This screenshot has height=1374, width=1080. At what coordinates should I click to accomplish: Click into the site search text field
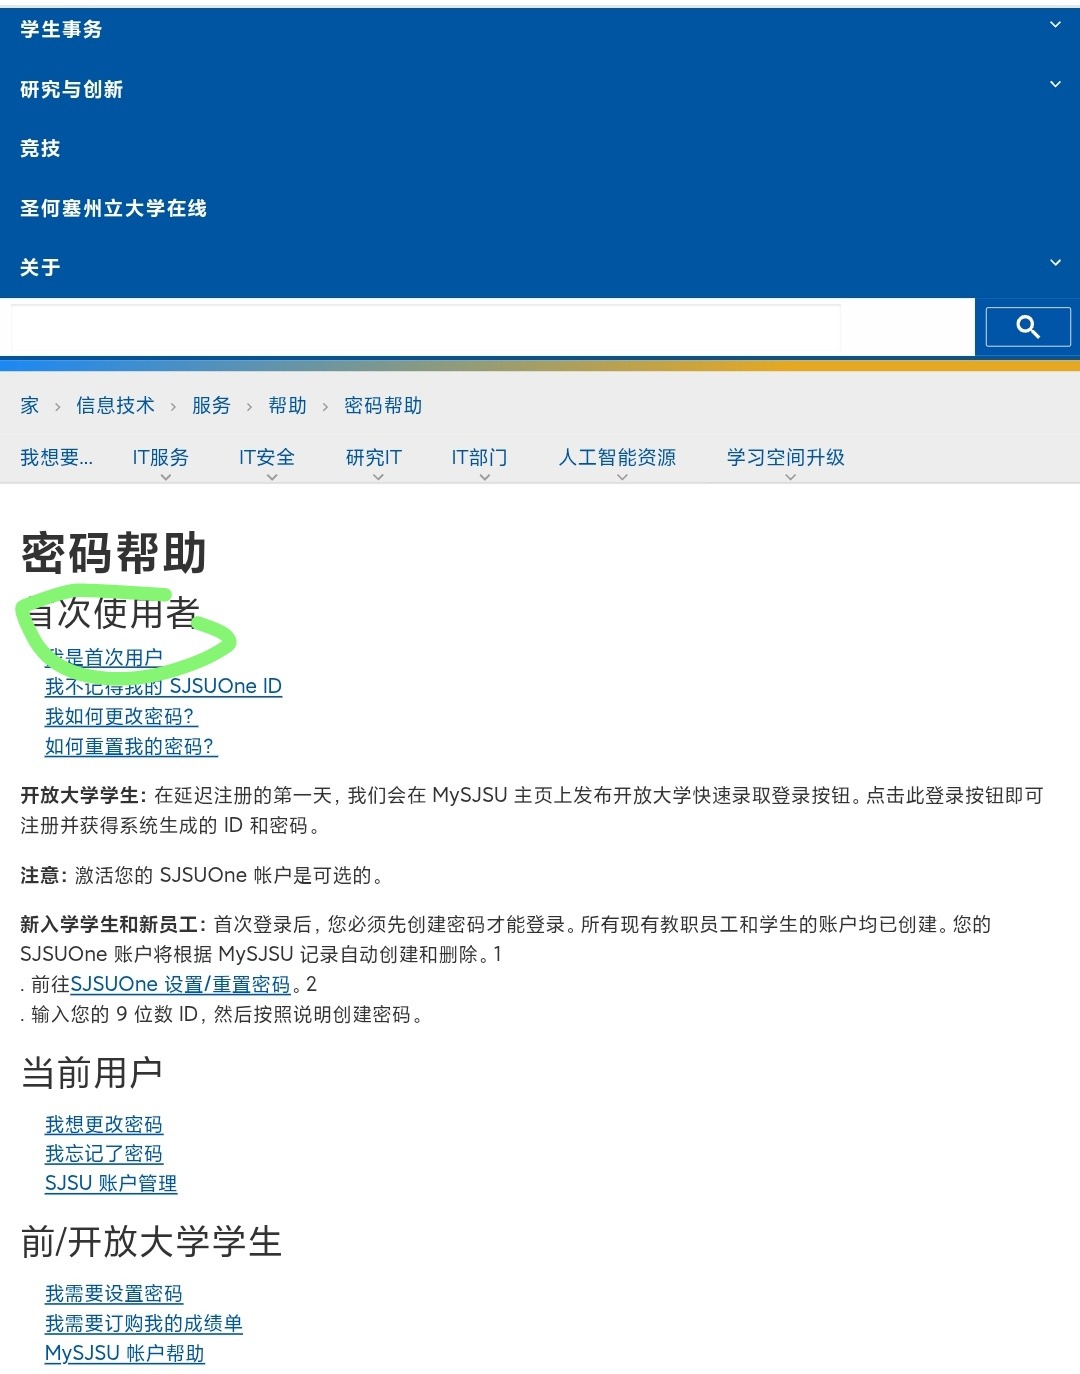coord(425,328)
